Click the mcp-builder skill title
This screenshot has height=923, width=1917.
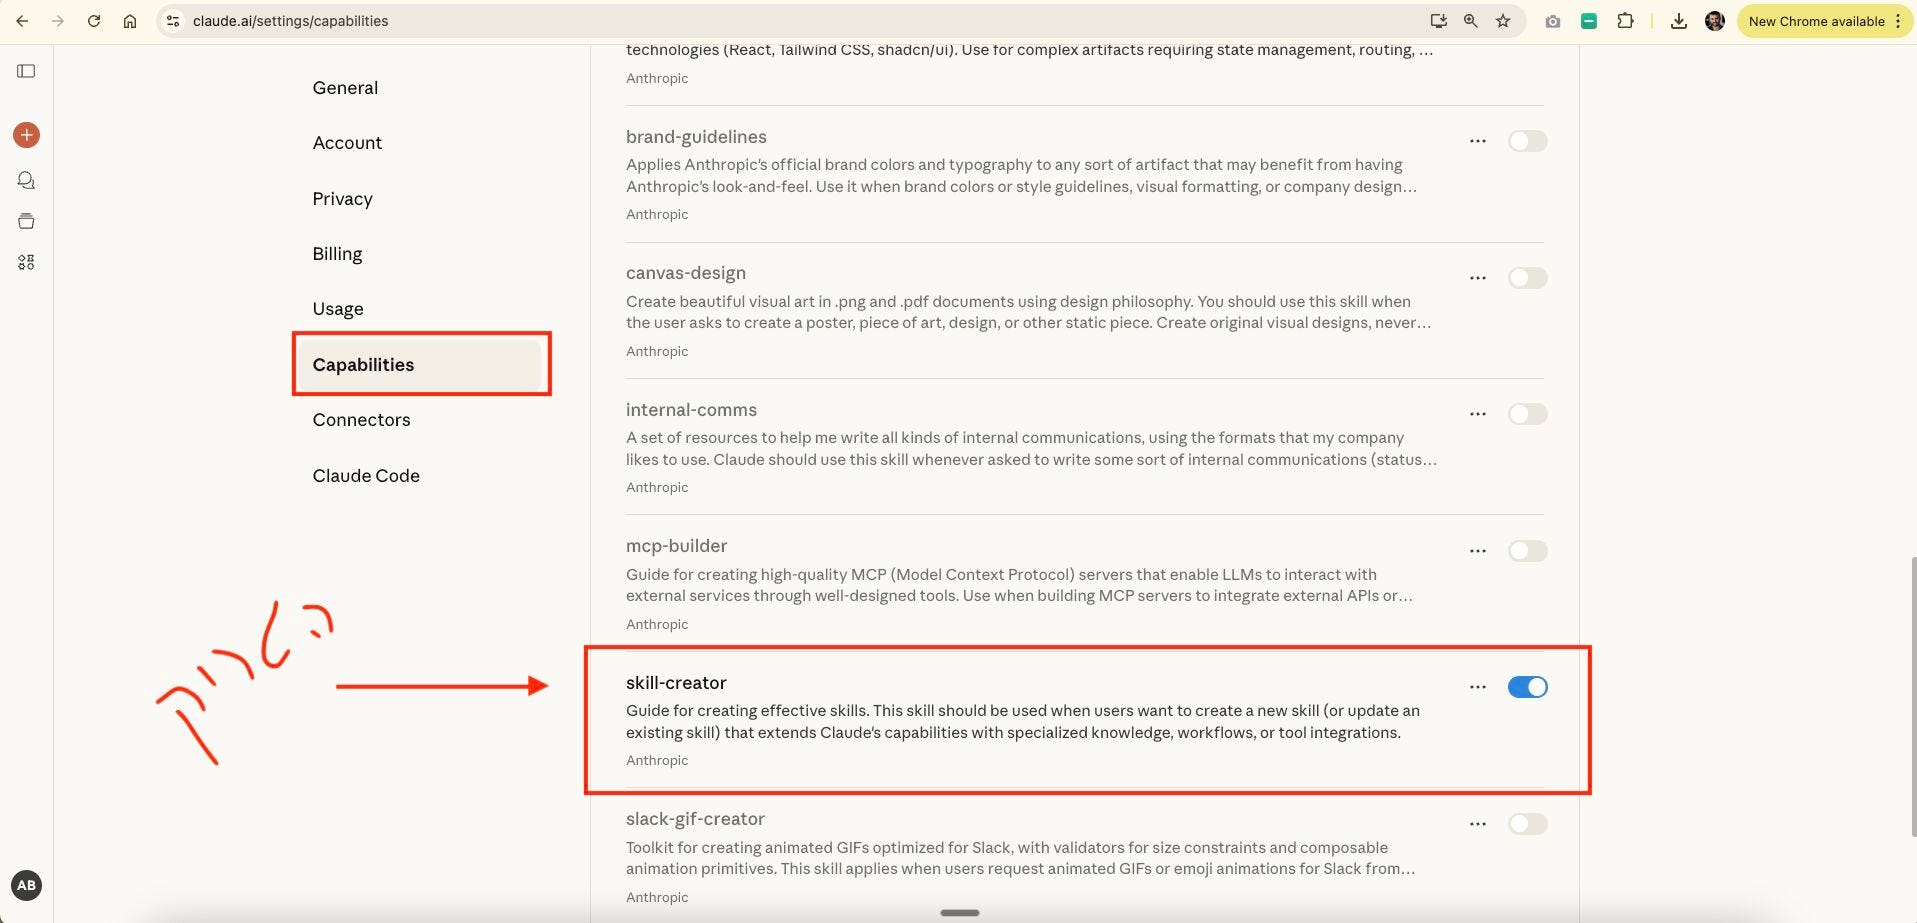[676, 546]
